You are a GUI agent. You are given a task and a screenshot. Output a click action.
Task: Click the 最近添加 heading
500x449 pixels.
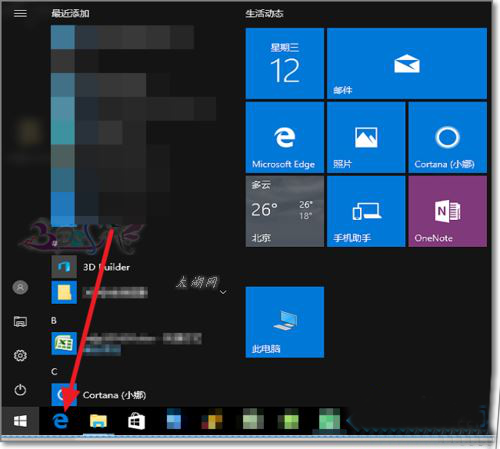(x=70, y=13)
